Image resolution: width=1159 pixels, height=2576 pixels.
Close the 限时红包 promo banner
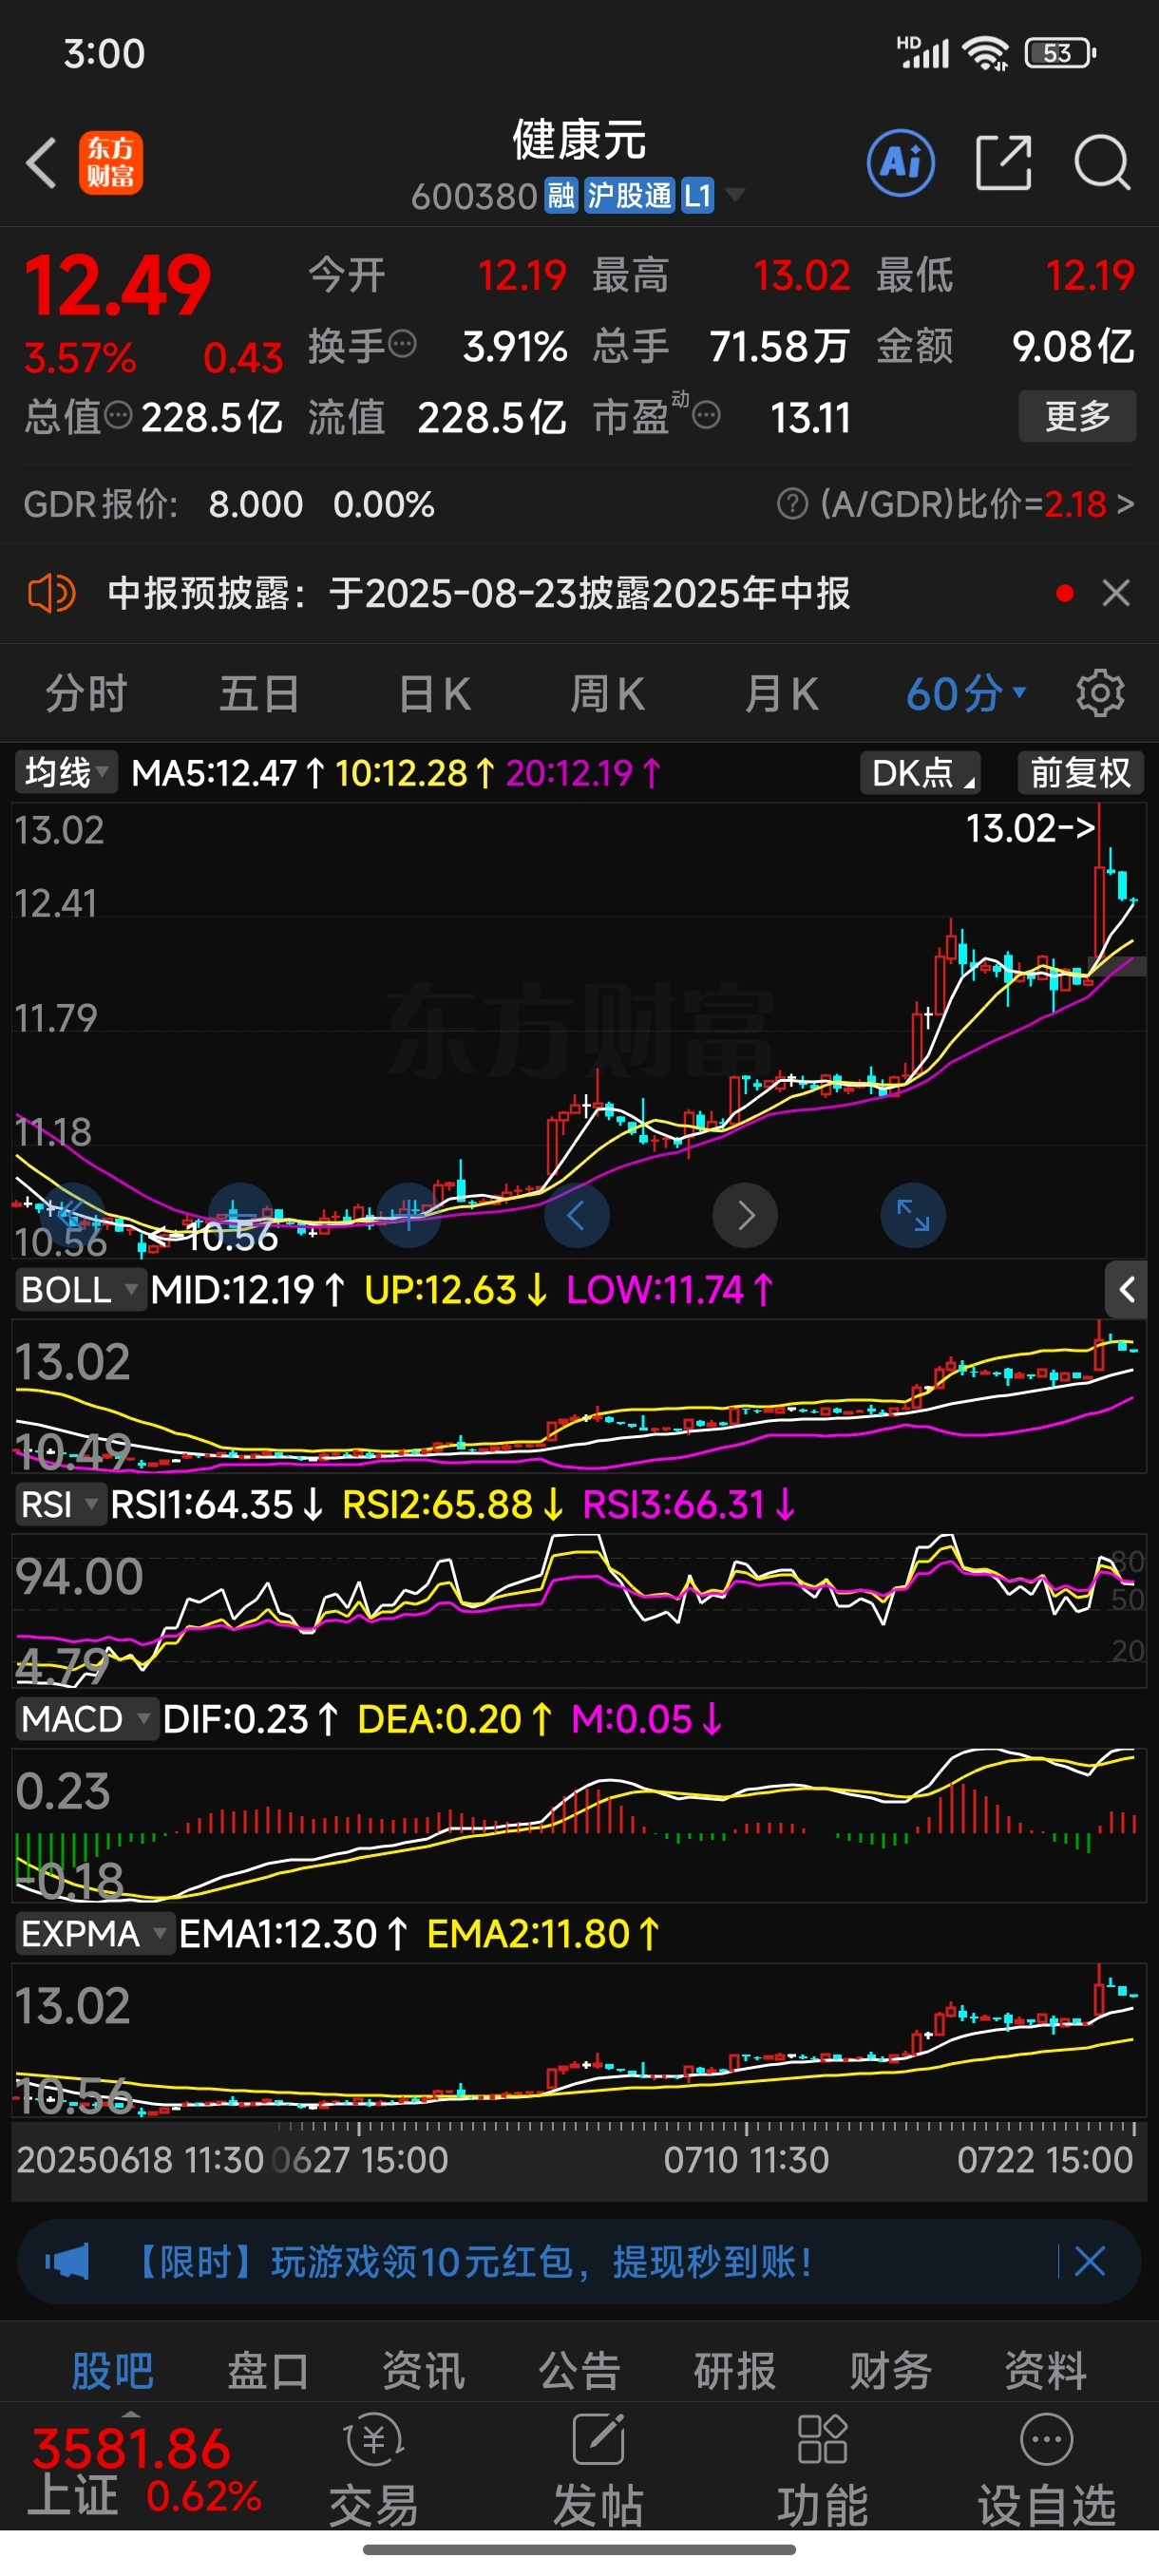tap(1089, 2262)
